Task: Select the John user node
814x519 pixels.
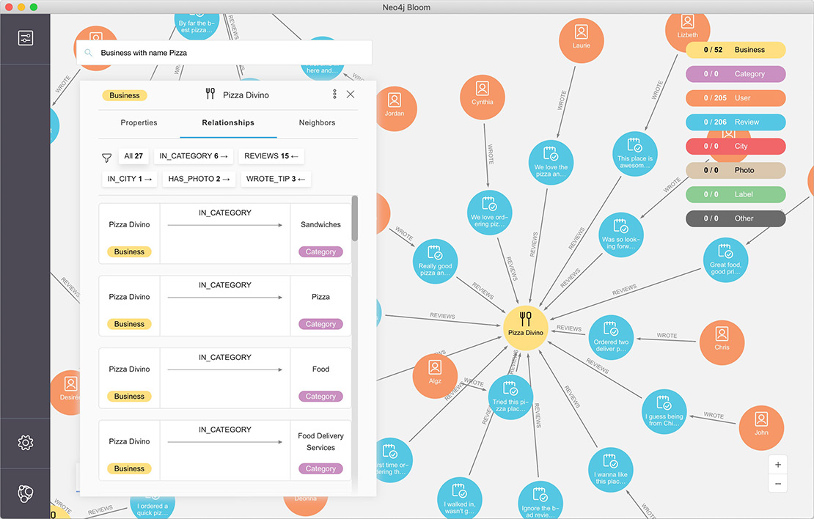Action: click(x=762, y=428)
